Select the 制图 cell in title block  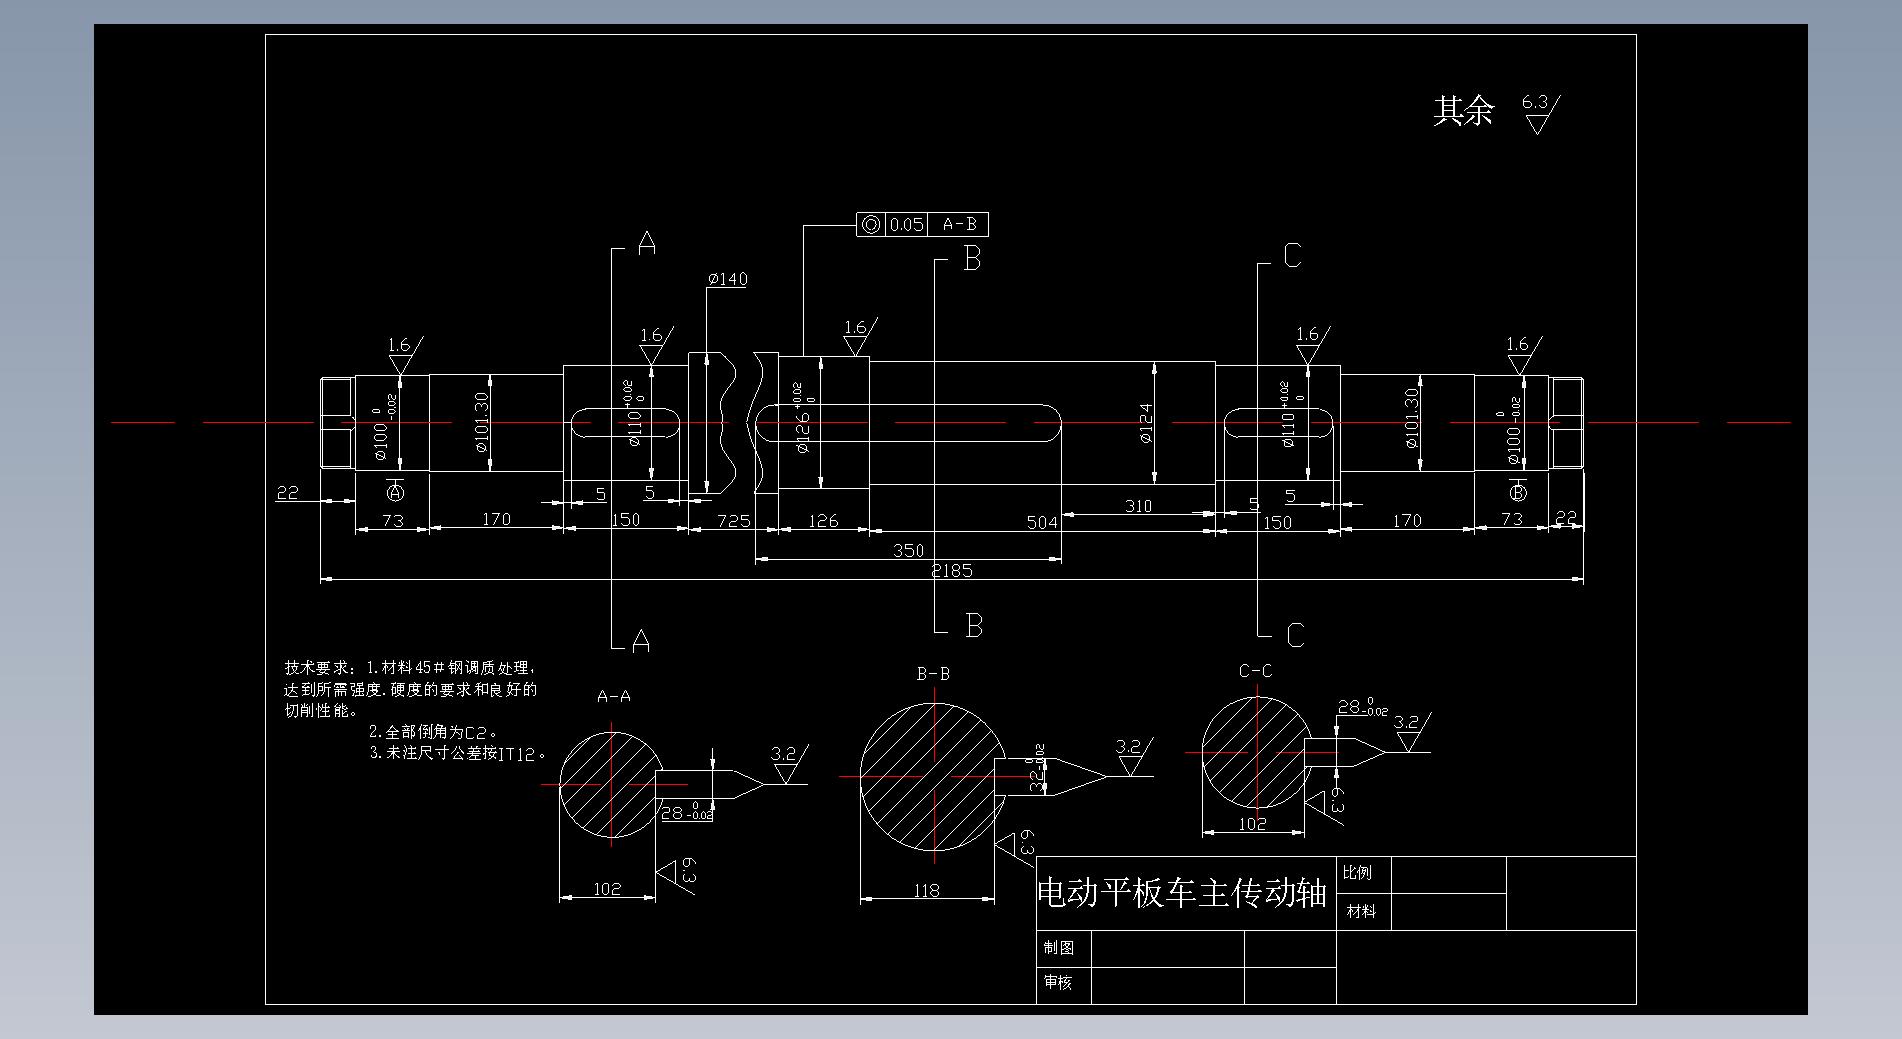(x=1059, y=948)
